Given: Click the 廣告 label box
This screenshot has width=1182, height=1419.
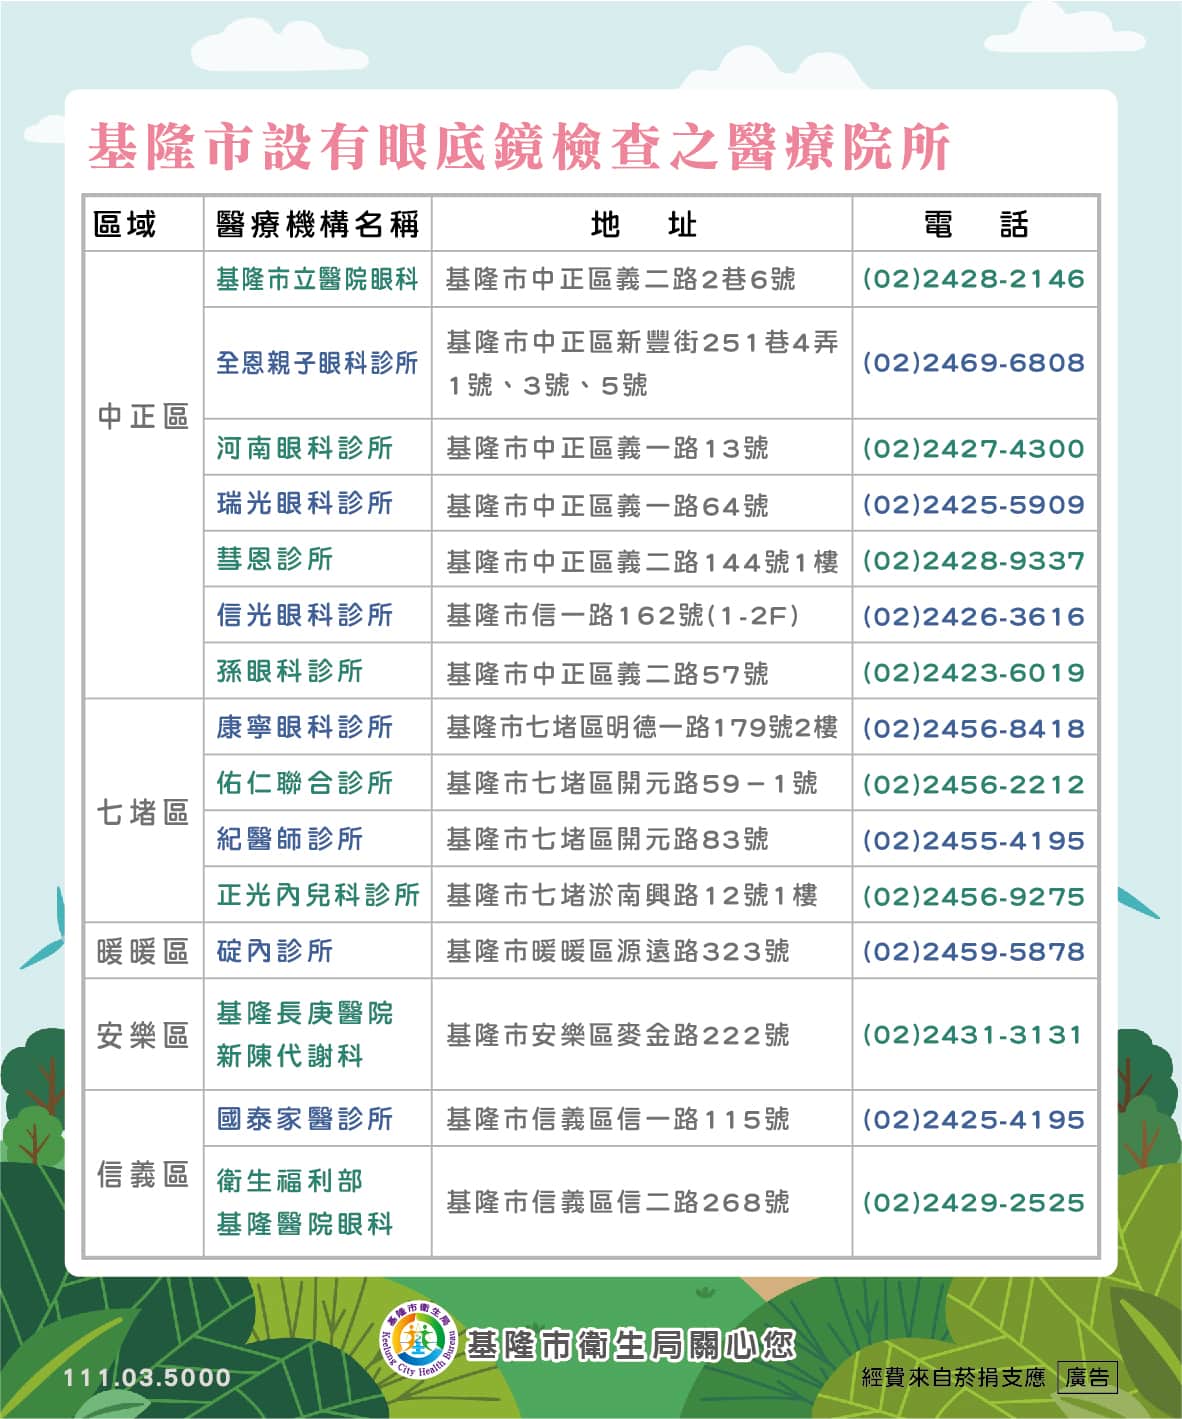Looking at the screenshot, I should click(x=1087, y=1377).
